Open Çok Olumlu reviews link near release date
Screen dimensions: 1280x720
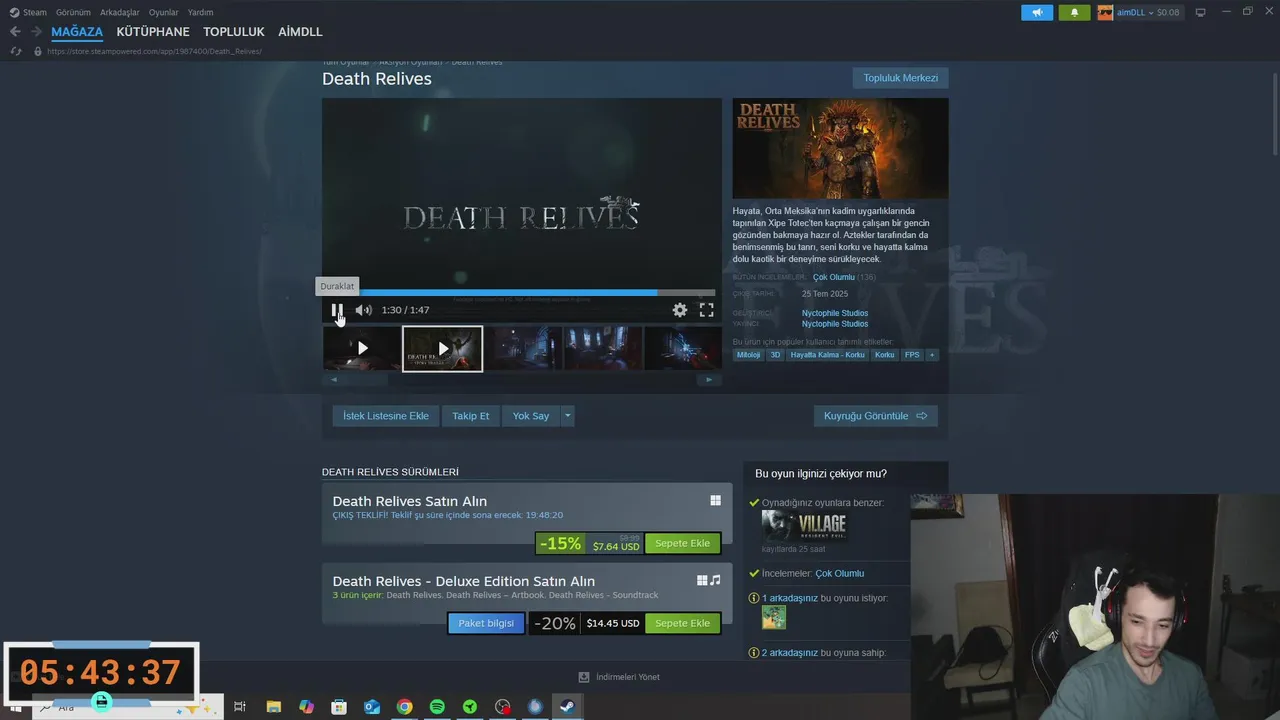coord(834,277)
